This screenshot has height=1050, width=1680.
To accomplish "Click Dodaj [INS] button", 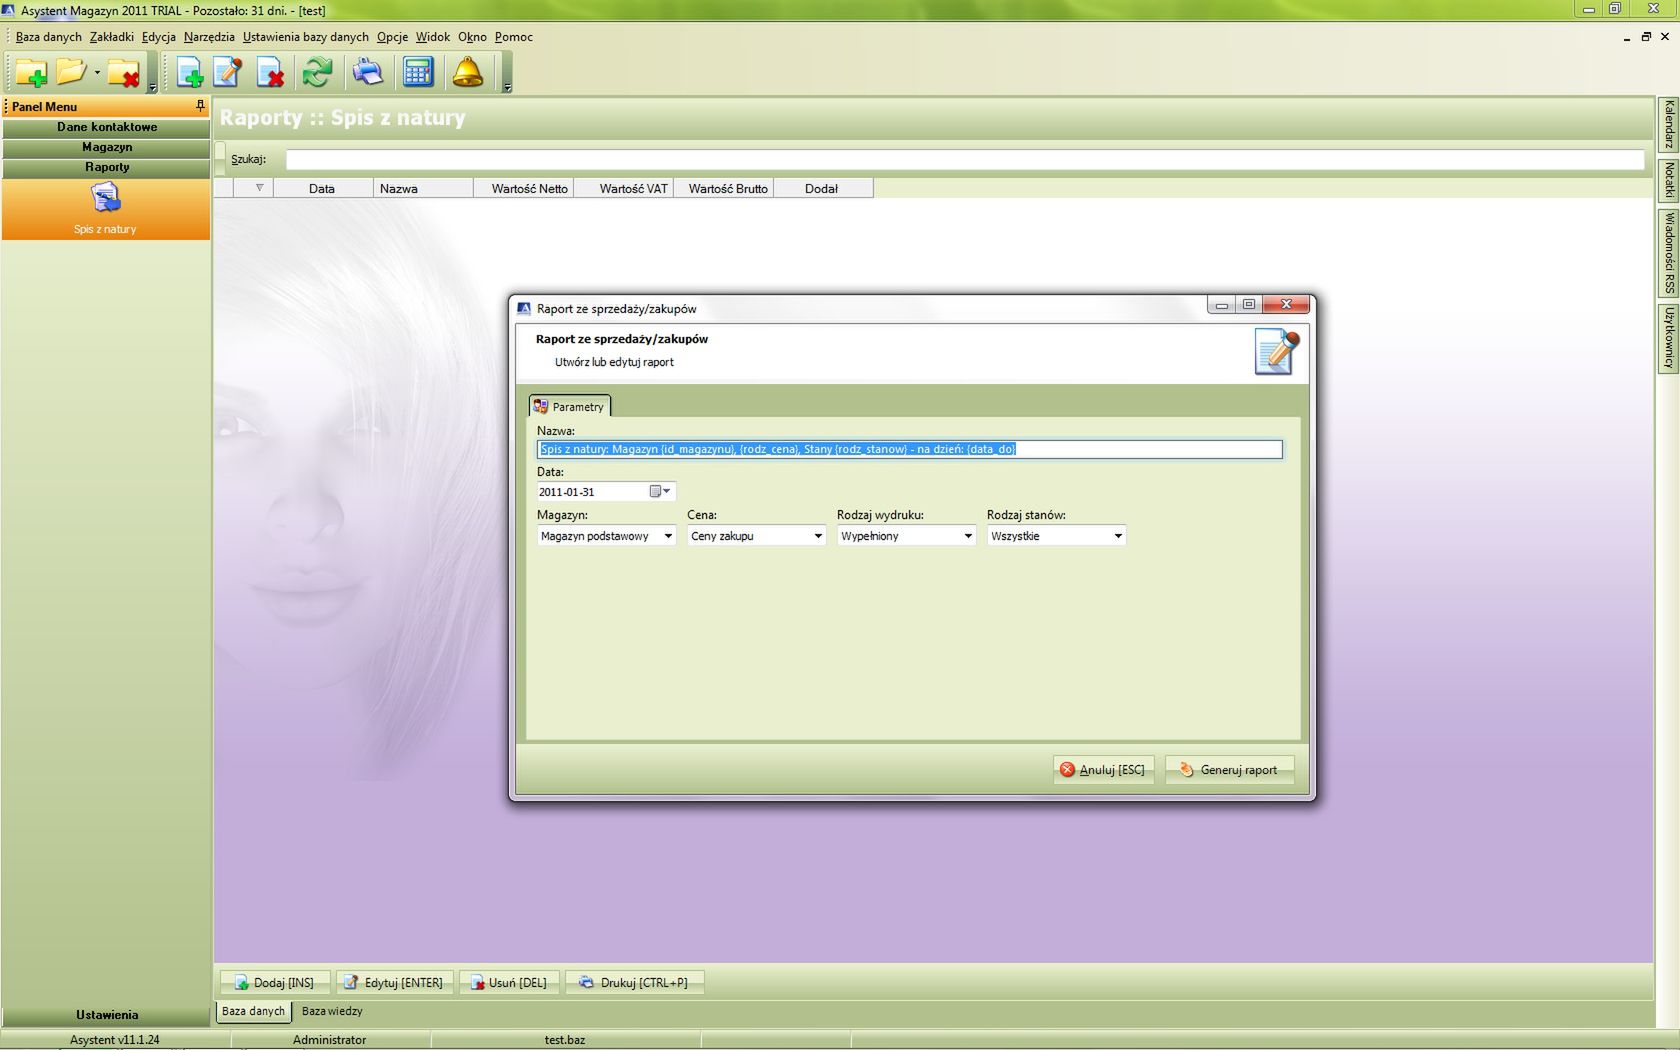I will click(274, 983).
